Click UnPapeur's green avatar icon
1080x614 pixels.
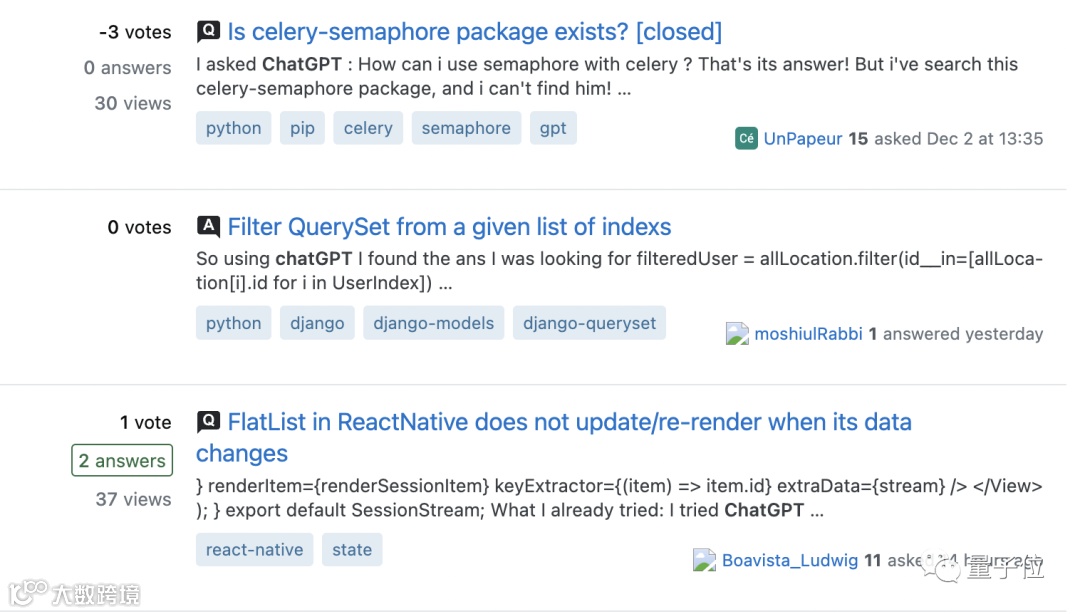click(x=746, y=139)
